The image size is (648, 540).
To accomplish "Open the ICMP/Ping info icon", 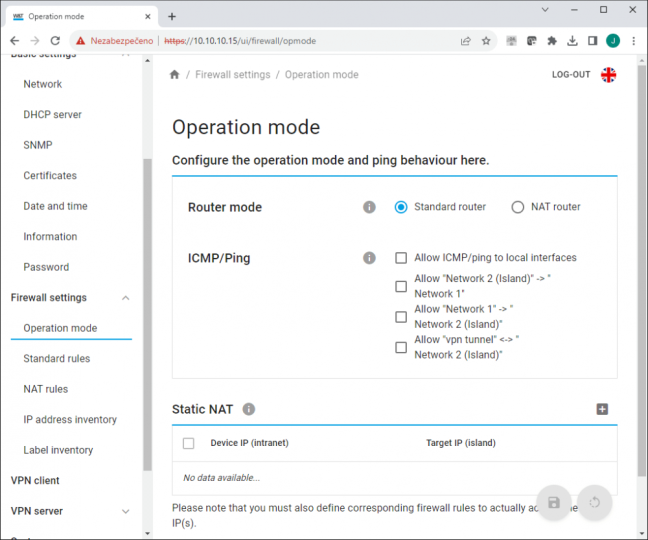I will click(369, 258).
